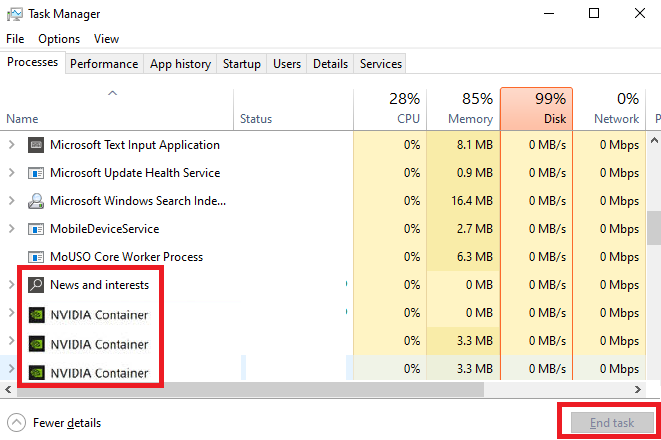This screenshot has height=440, width=661.
Task: Switch to the Performance tab
Action: pos(105,64)
